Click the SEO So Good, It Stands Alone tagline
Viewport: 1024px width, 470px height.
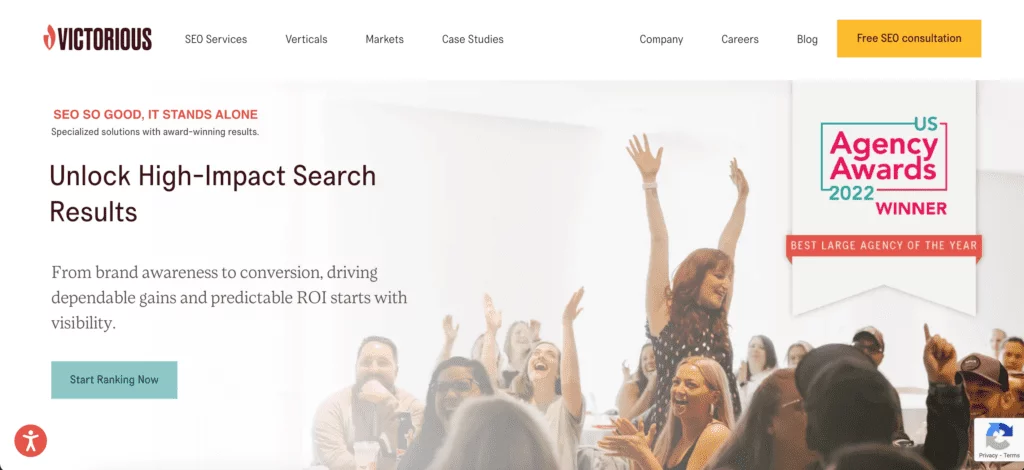point(155,115)
